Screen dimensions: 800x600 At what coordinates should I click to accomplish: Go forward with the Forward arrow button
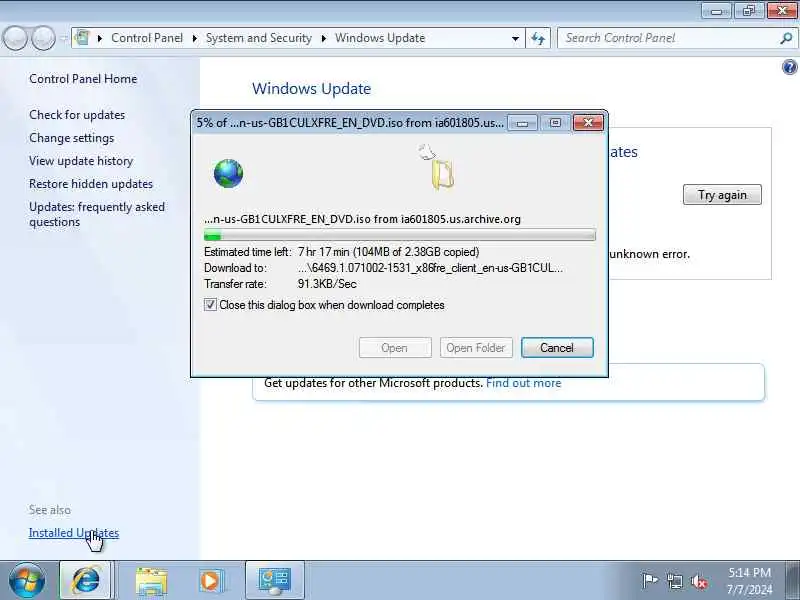(43, 38)
